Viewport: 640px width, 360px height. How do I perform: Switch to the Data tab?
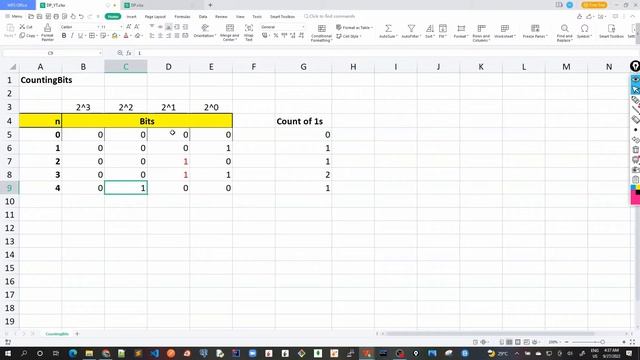pyautogui.click(x=203, y=17)
